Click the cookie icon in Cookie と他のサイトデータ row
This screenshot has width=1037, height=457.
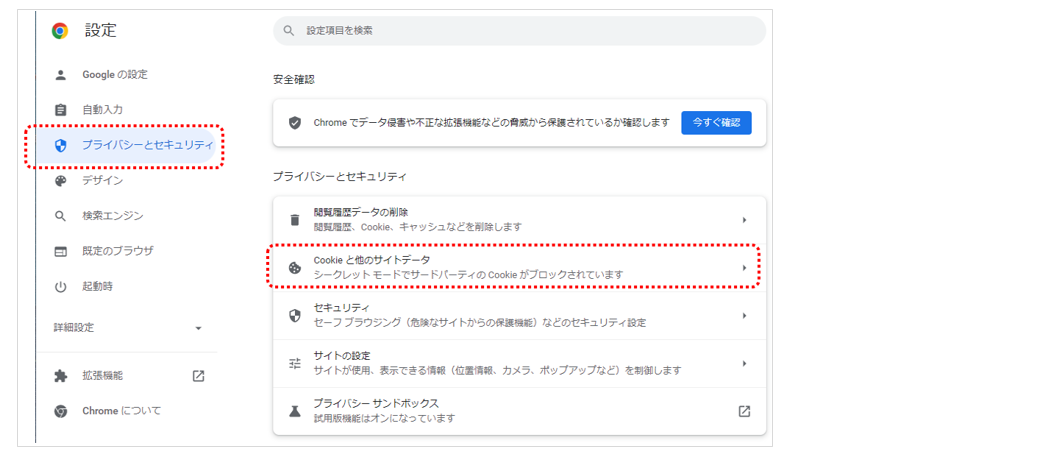tap(294, 268)
